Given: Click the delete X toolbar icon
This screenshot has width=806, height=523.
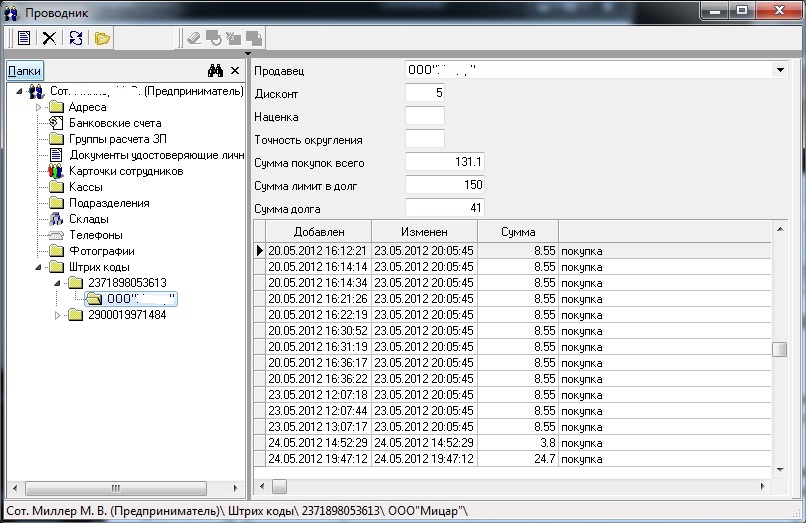Looking at the screenshot, I should (x=49, y=38).
